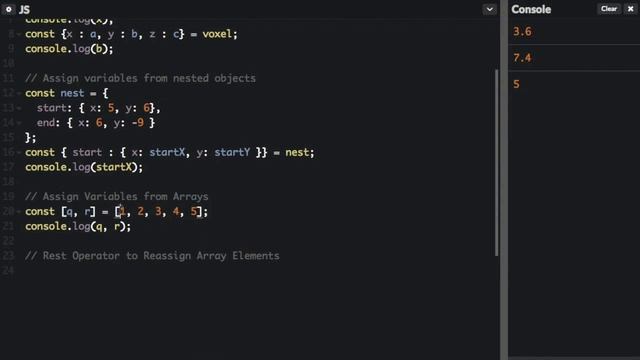This screenshot has height=360, width=640.
Task: Click the editor vertical scrollbar
Action: (496, 162)
